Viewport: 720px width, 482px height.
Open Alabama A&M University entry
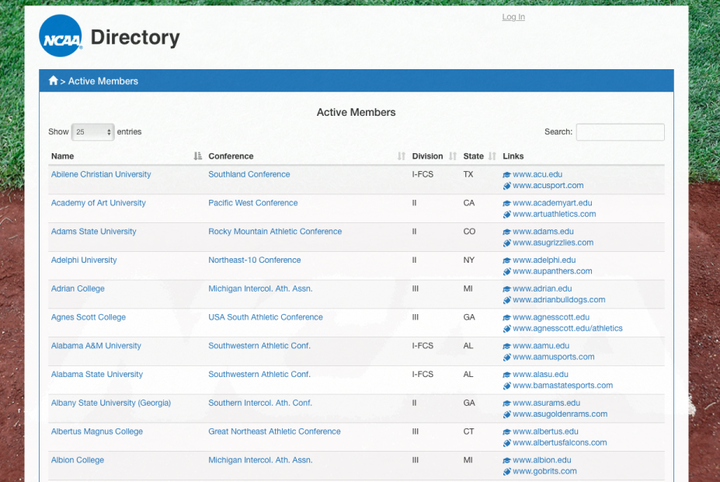point(96,345)
